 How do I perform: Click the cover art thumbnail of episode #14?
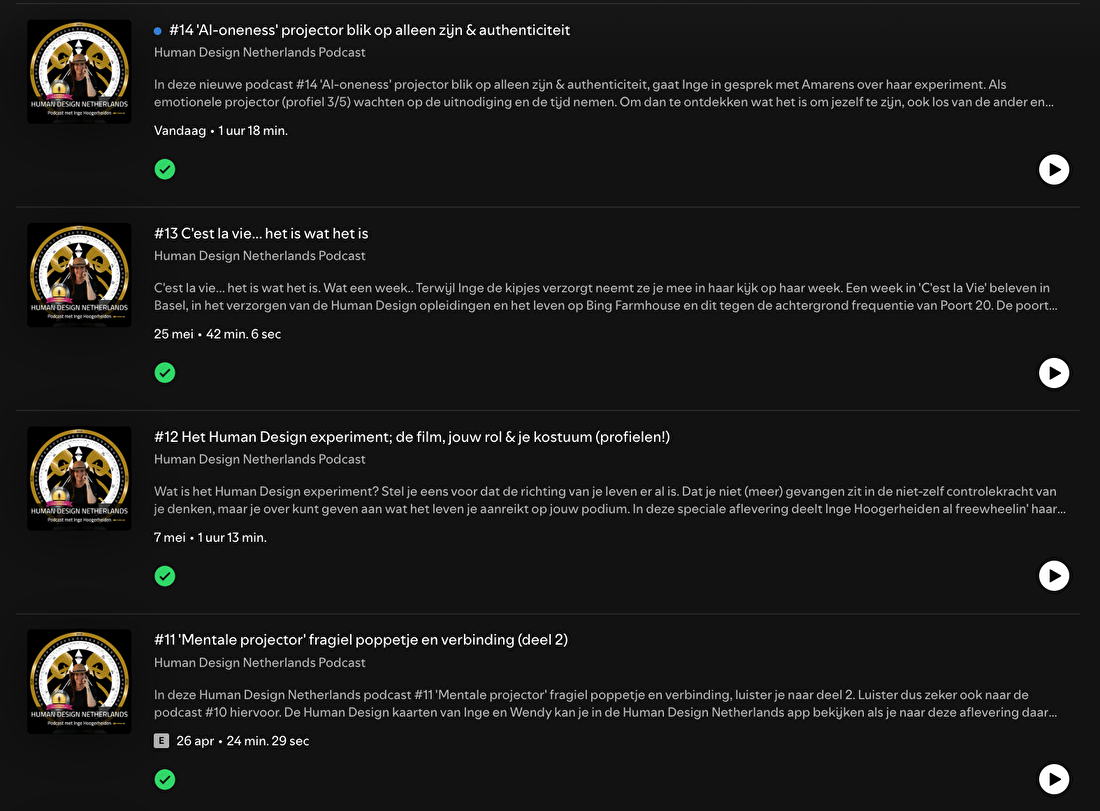[x=79, y=72]
